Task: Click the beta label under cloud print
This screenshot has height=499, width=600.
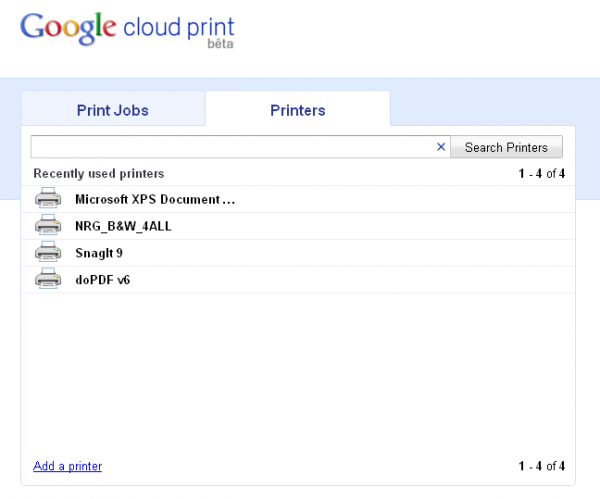Action: 220,45
